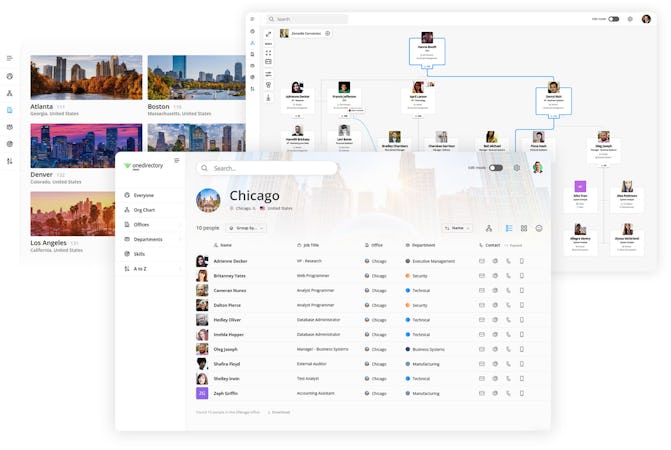The width and height of the screenshot is (671, 450).
Task: Click the menu icon in the offices window sidebar
Action: click(x=10, y=58)
